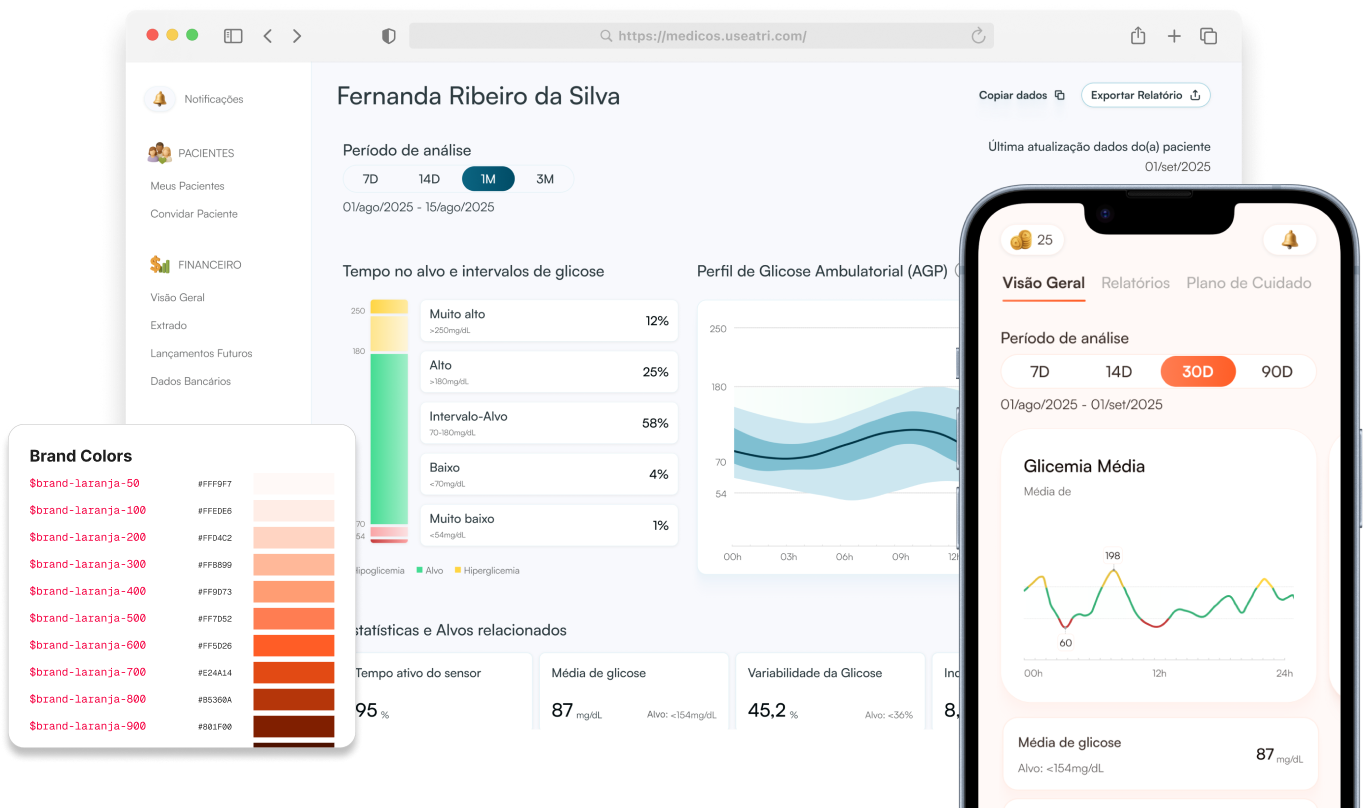The width and height of the screenshot is (1364, 808).
Task: Click the privacy shield icon
Action: point(389,36)
